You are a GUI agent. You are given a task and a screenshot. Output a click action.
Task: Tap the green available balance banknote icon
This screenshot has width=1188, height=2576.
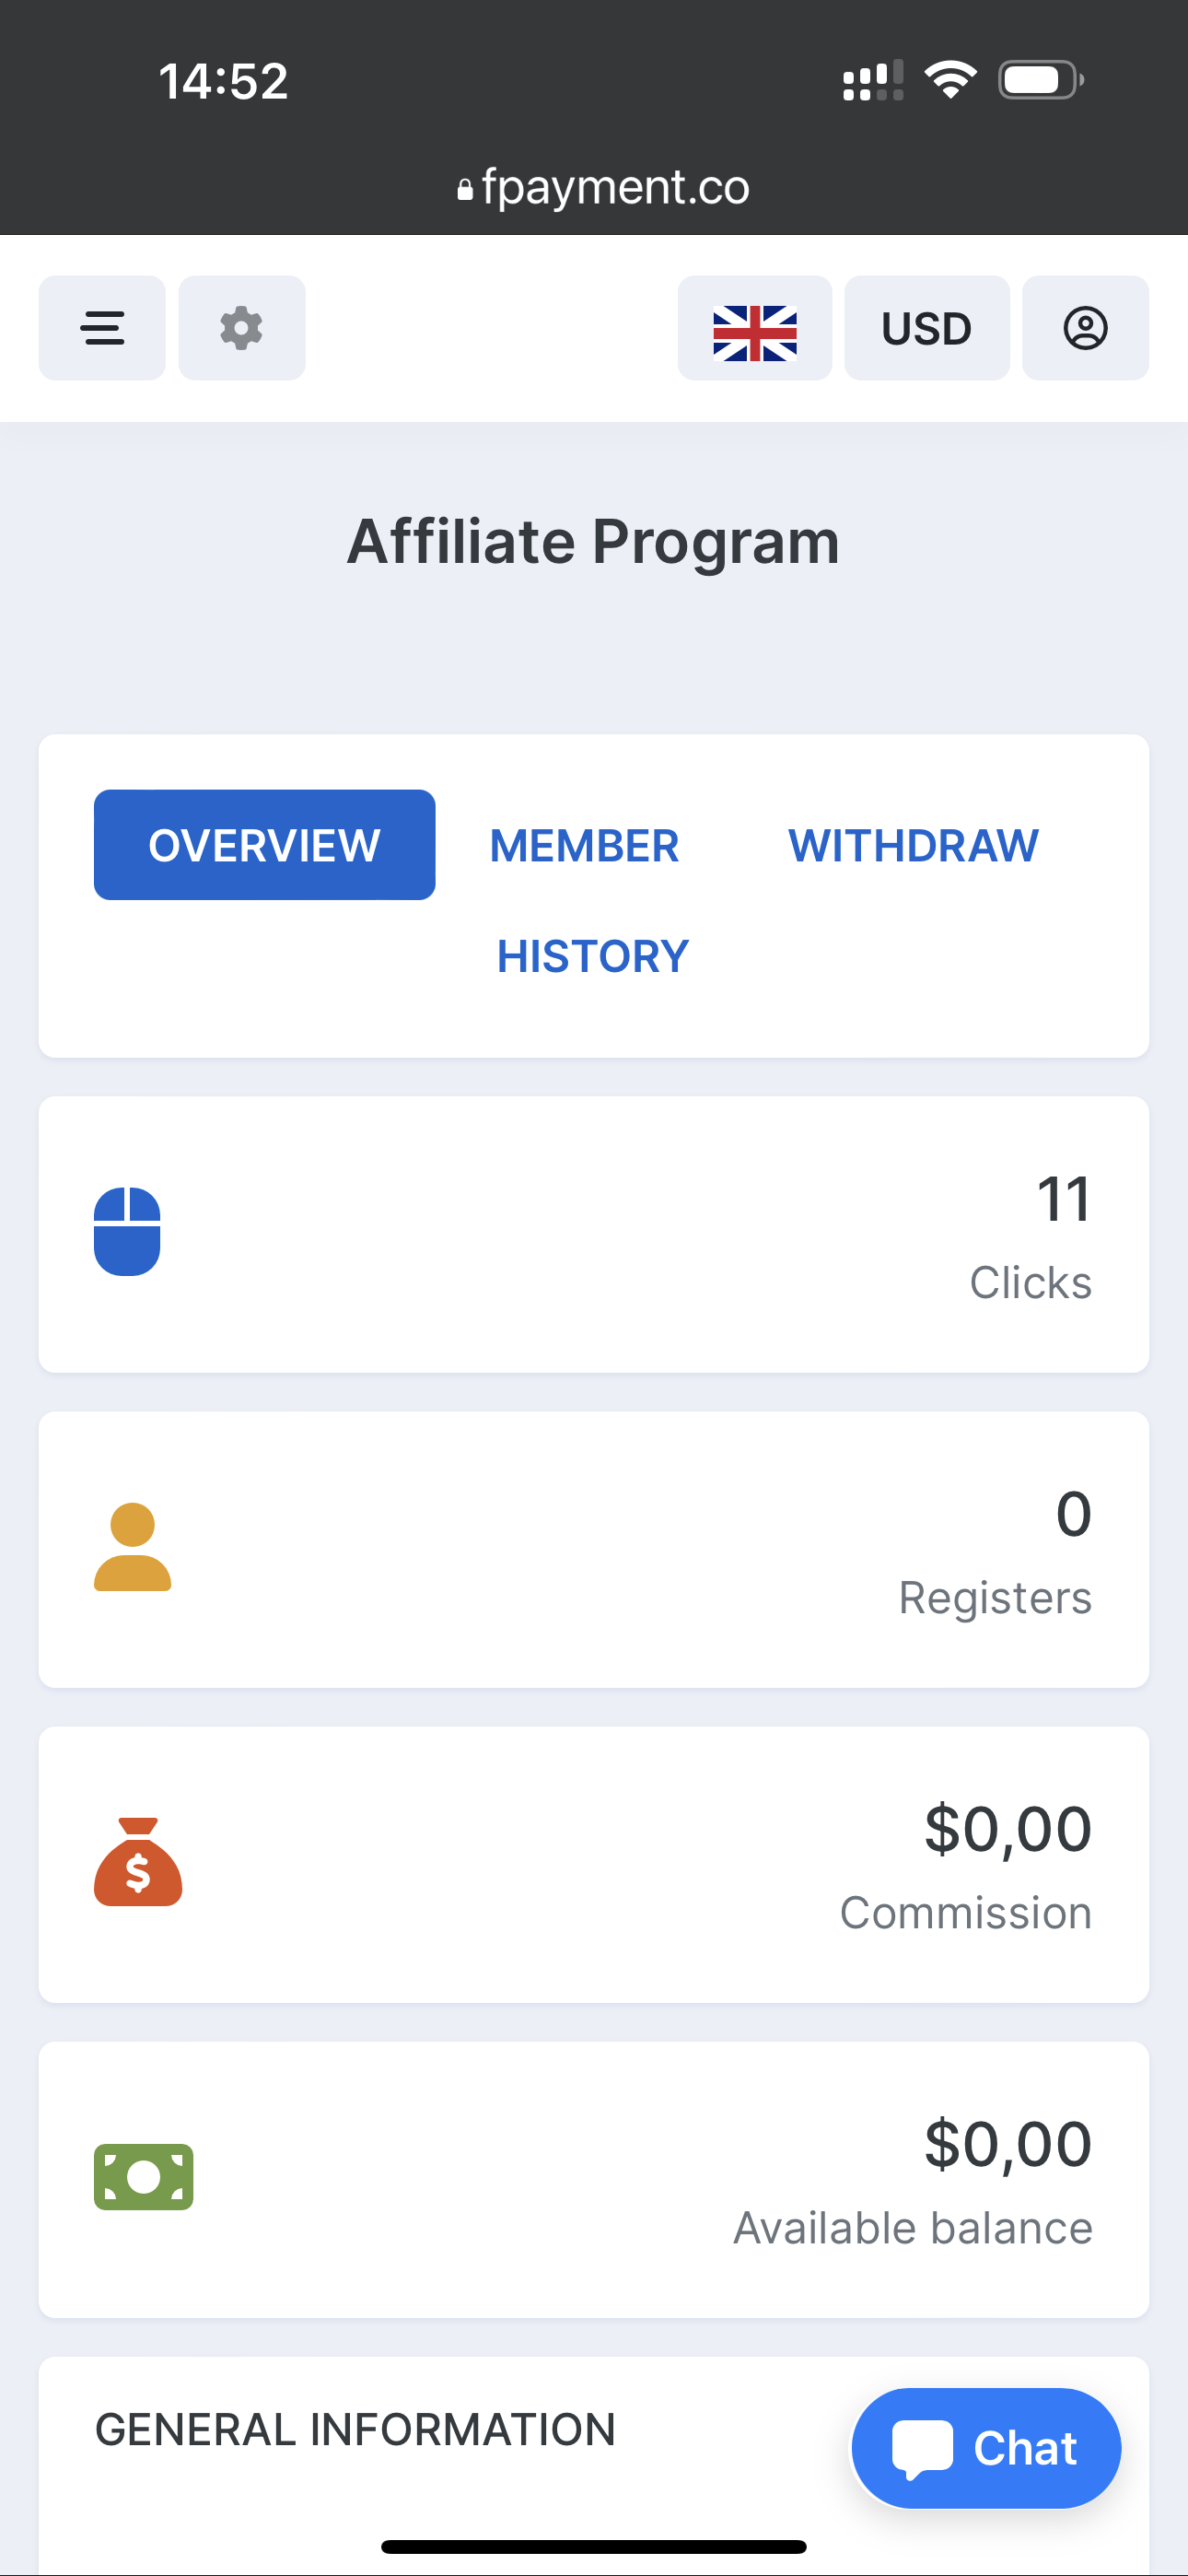tap(144, 2177)
